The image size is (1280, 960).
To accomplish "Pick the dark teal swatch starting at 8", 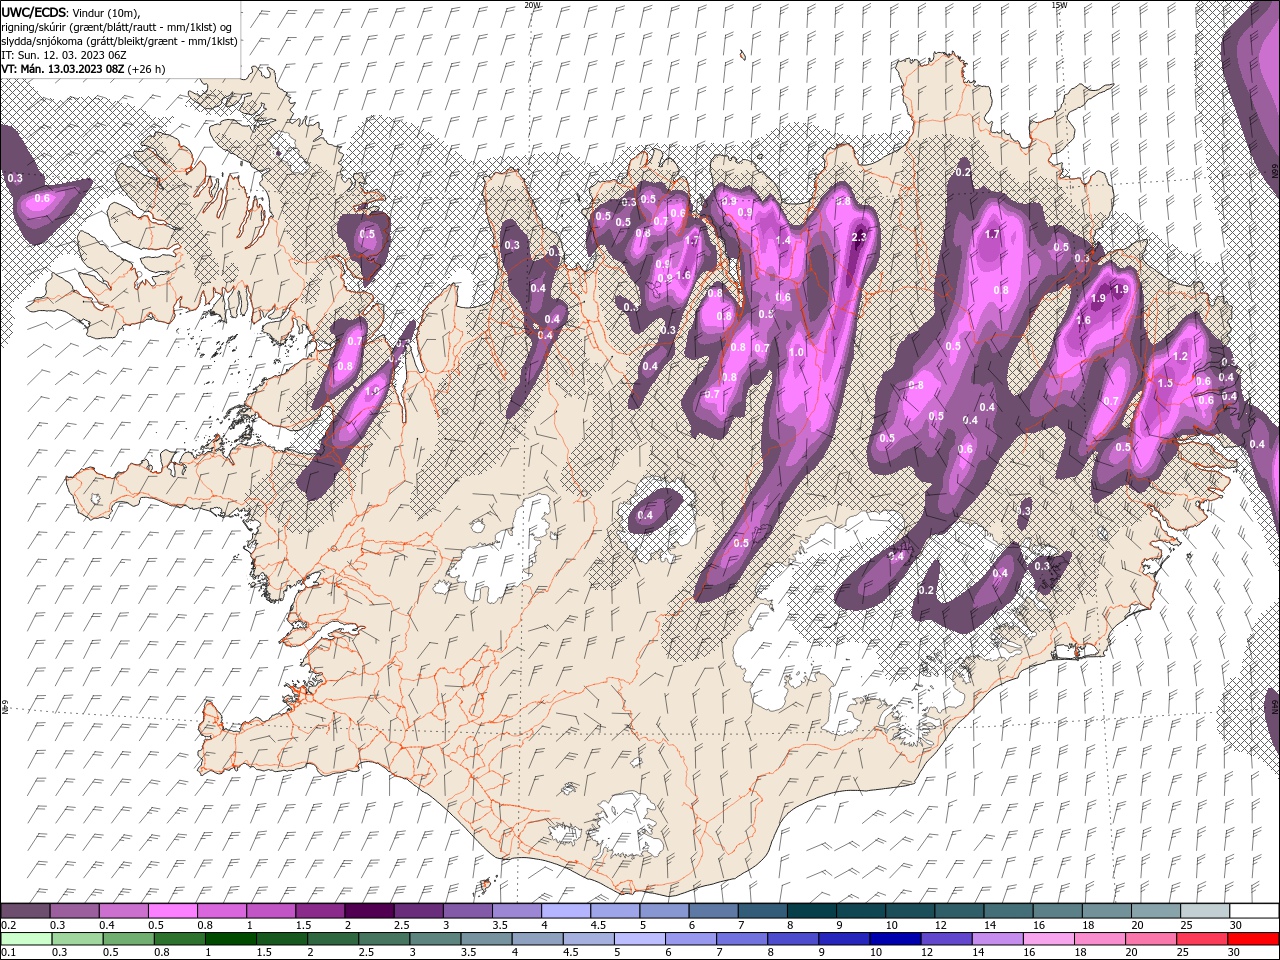I will coord(811,911).
